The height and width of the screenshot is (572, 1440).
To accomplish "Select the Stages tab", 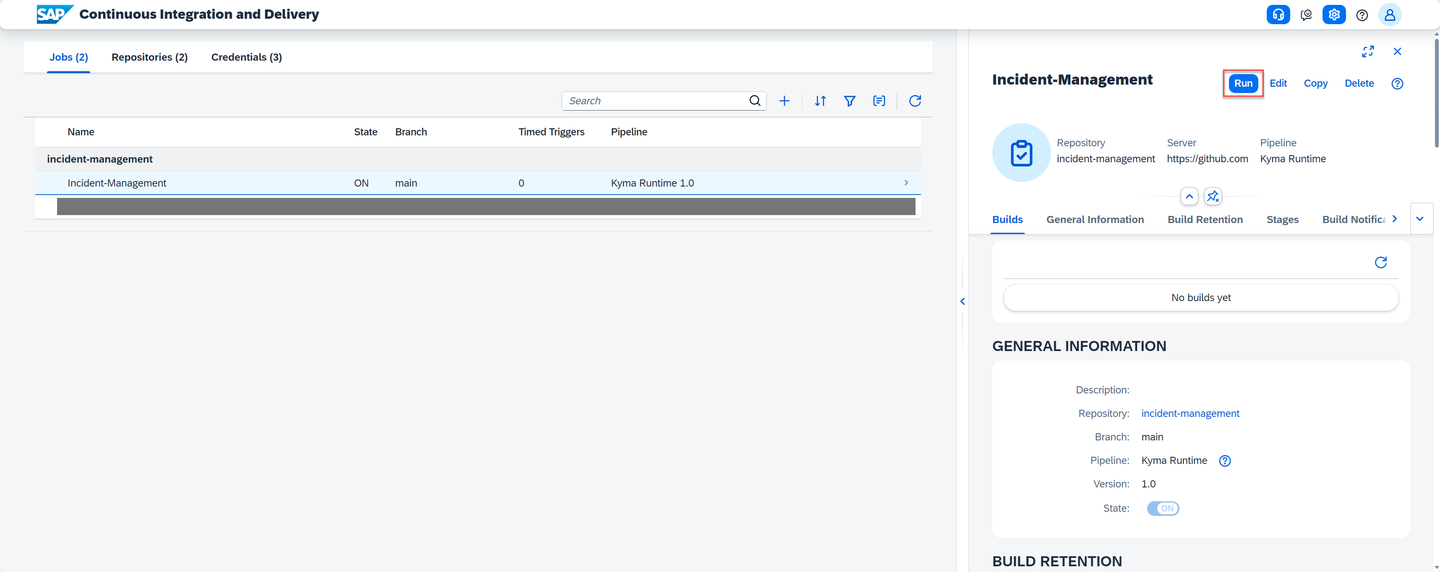I will point(1282,219).
